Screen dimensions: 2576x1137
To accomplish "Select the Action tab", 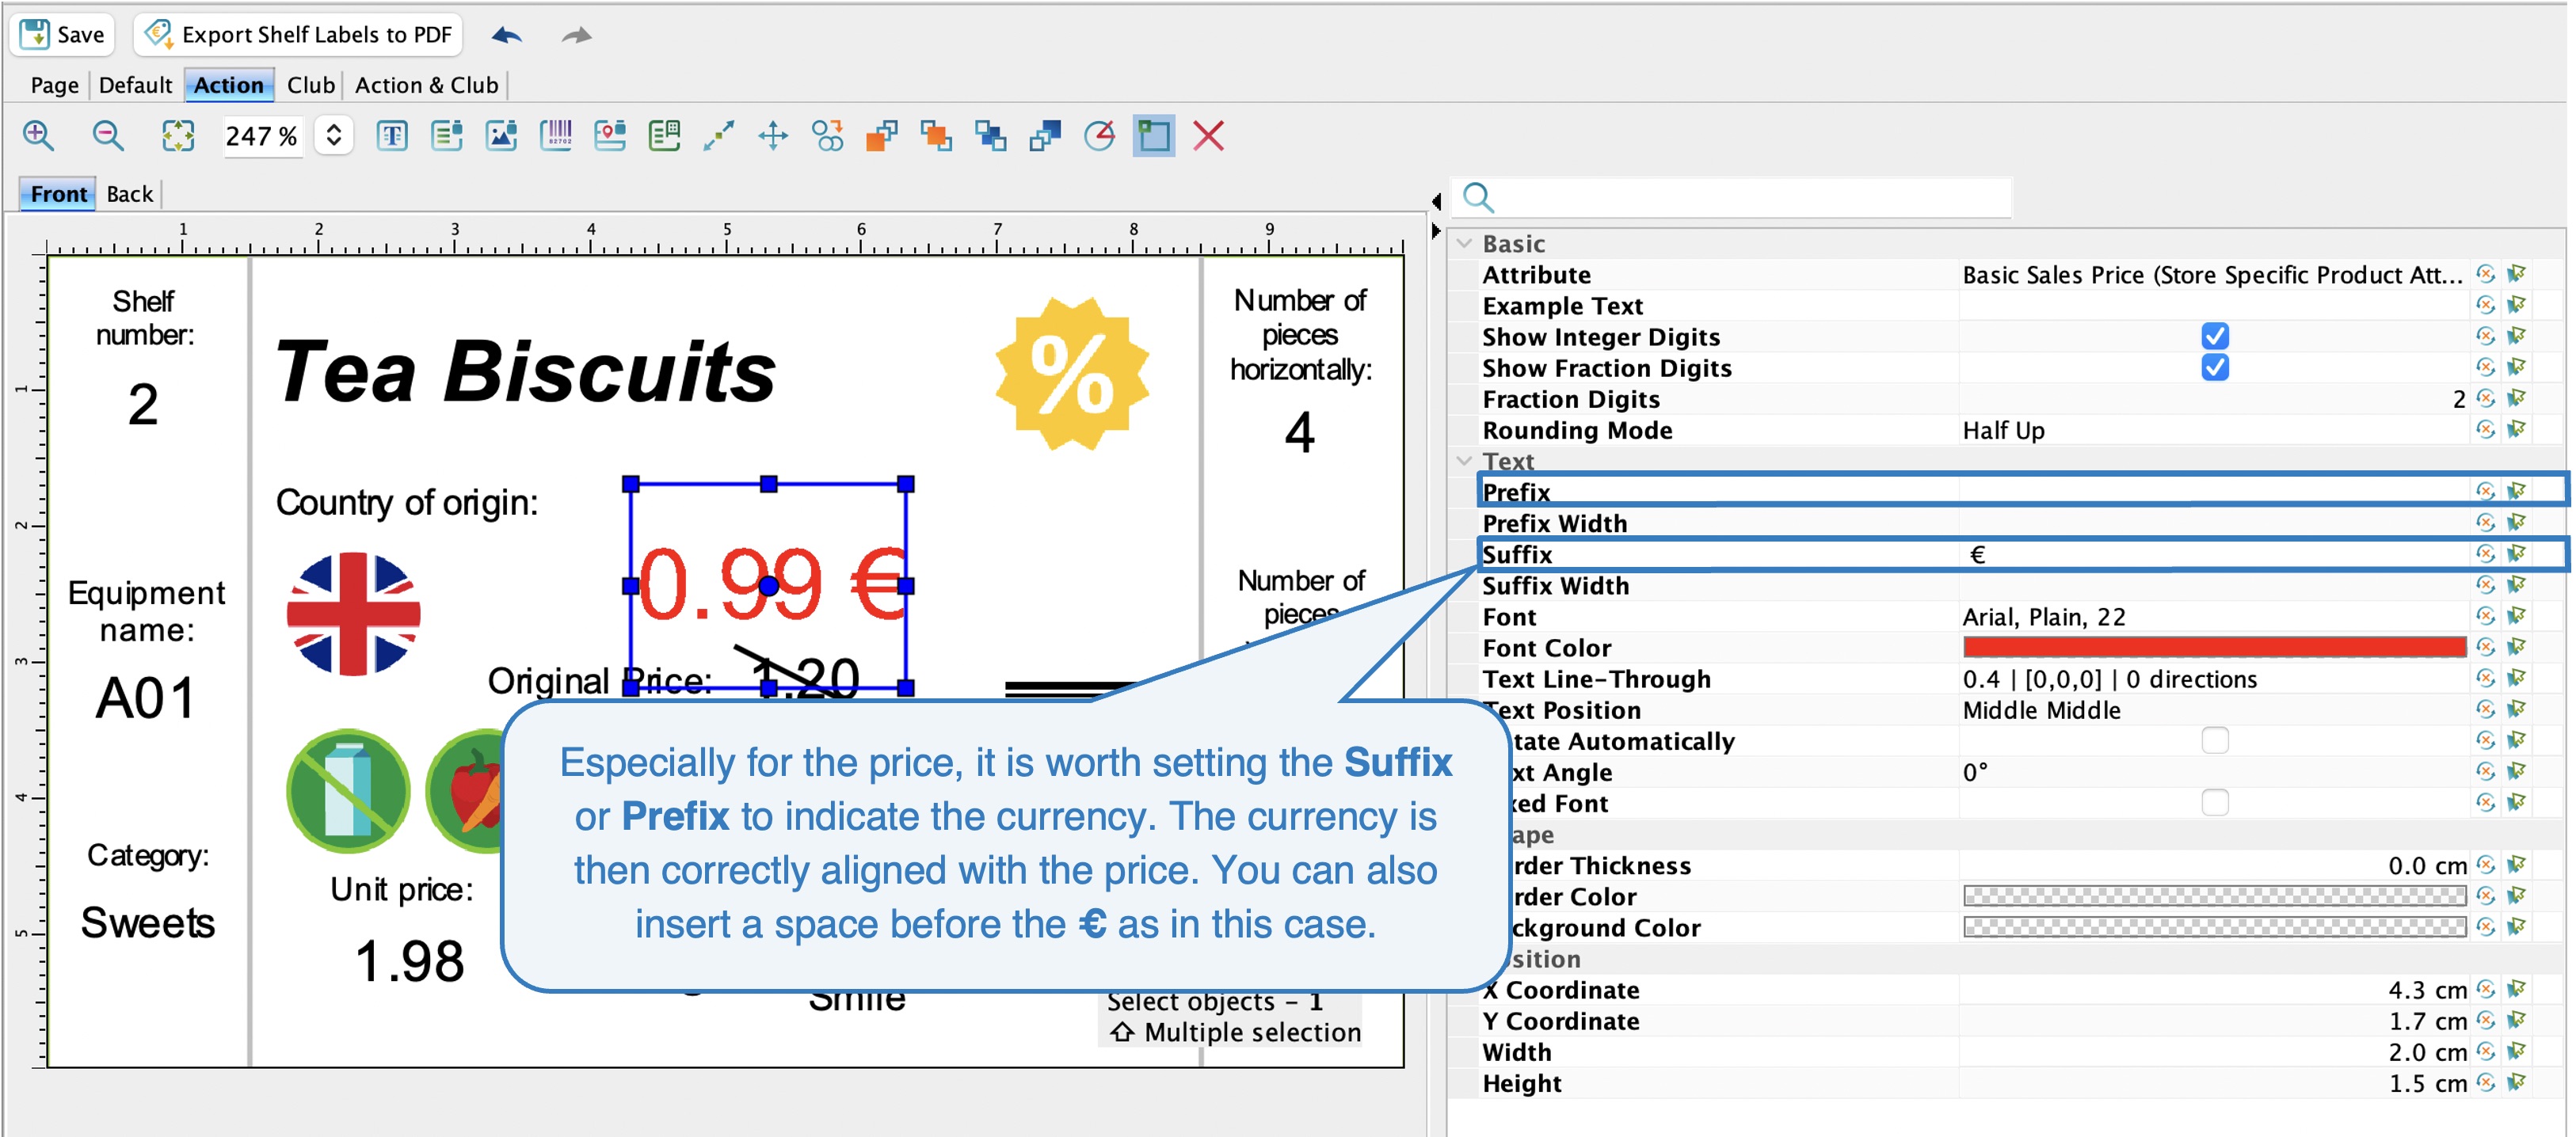I will [x=229, y=85].
